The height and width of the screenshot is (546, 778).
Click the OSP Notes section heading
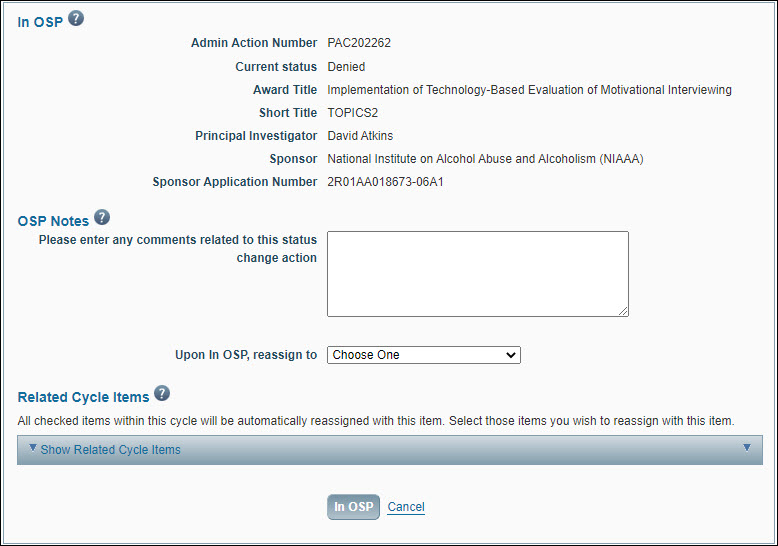(53, 221)
